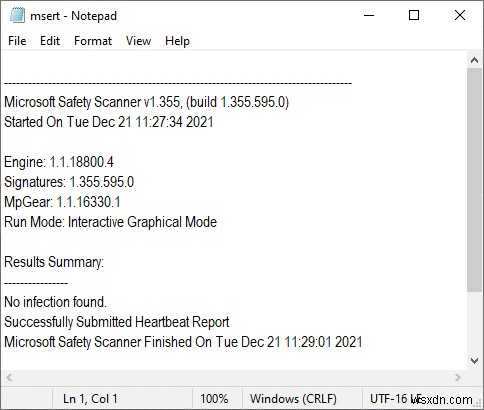Viewport: 484px width, 410px height.
Task: Click the vertical scrollbar down arrow
Action: pos(474,361)
